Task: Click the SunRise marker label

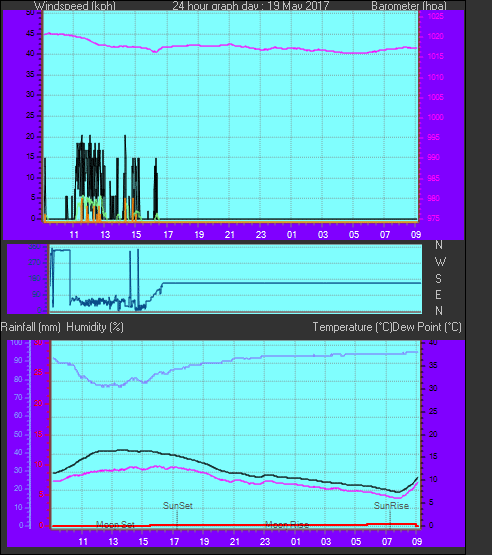Action: click(391, 506)
